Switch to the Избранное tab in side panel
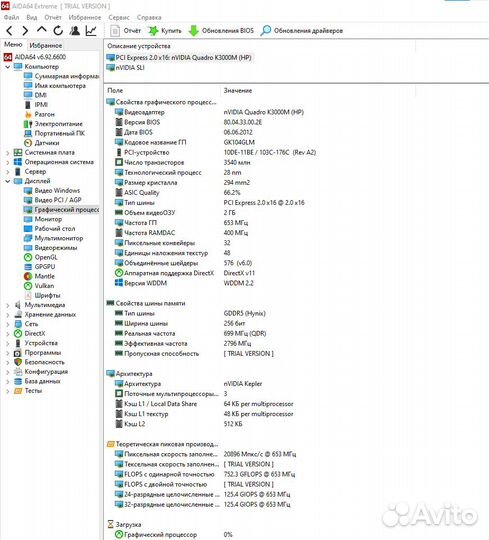 [45, 45]
